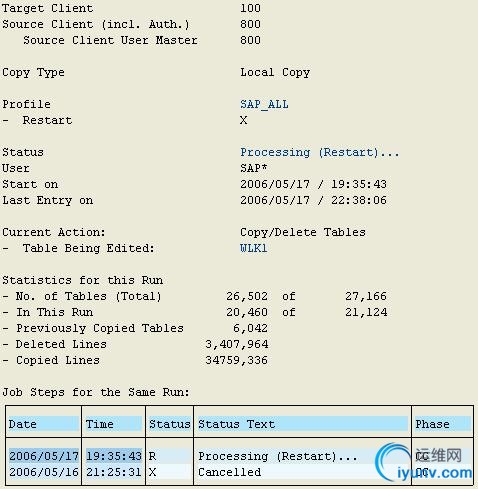Open the SAP_ALL profile link
478x489 pixels.
click(x=264, y=104)
